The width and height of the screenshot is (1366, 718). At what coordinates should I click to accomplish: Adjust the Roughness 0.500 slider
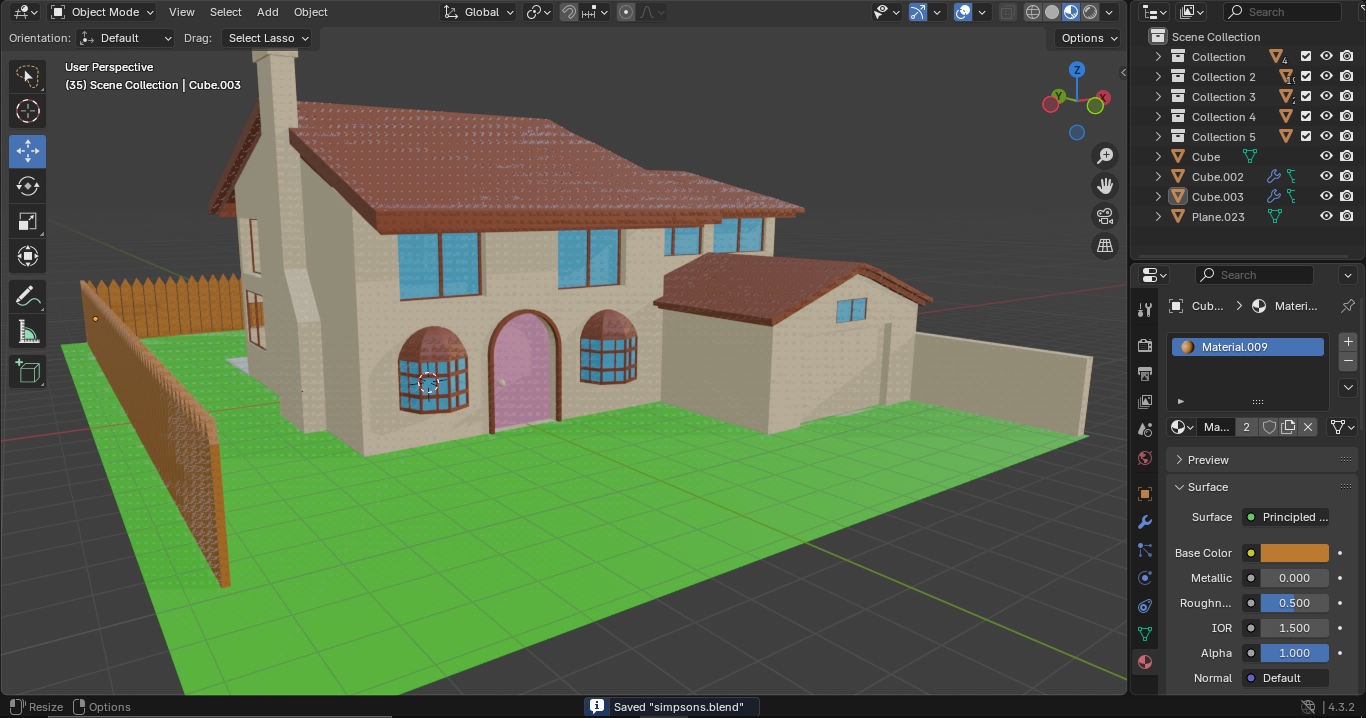pyautogui.click(x=1294, y=603)
